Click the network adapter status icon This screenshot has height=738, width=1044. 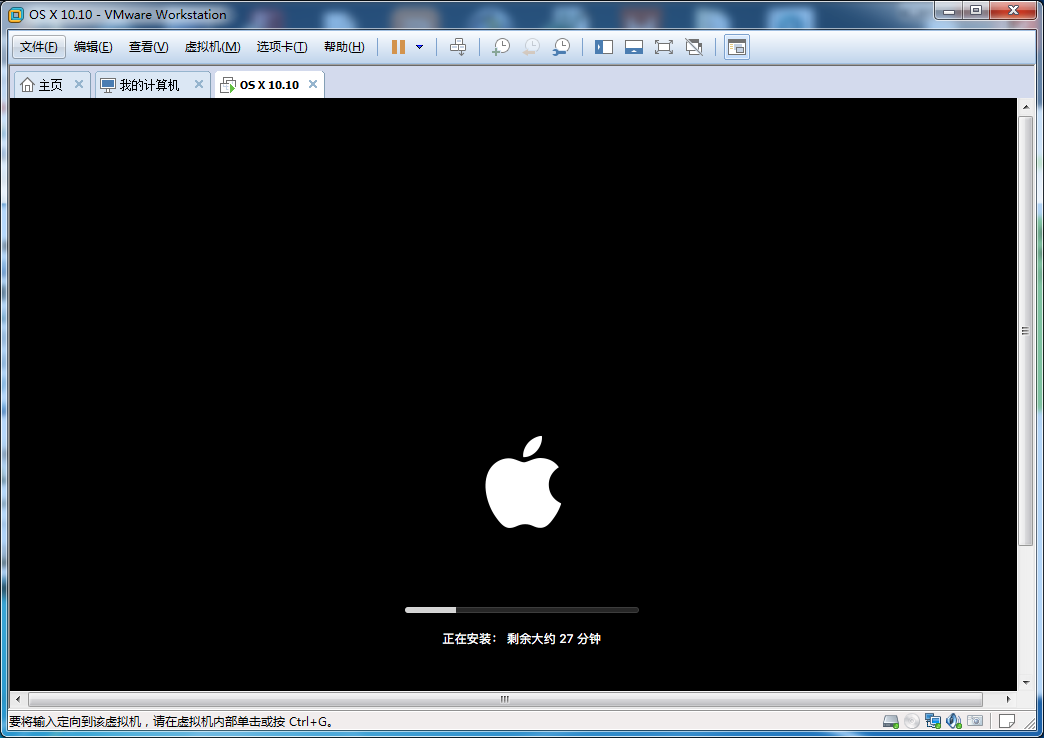pos(933,721)
